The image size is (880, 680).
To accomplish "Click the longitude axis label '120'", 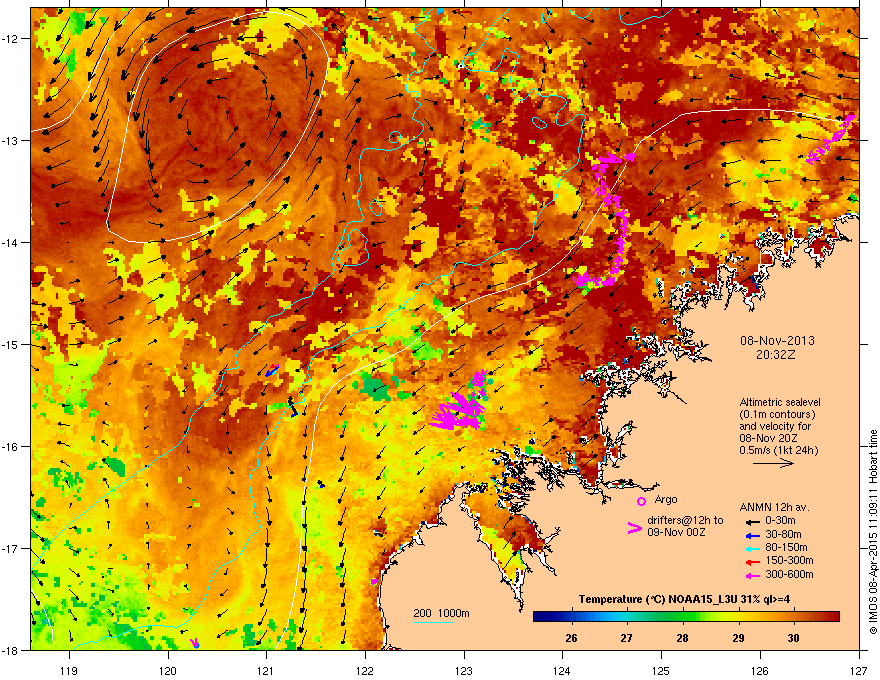I will 168,670.
